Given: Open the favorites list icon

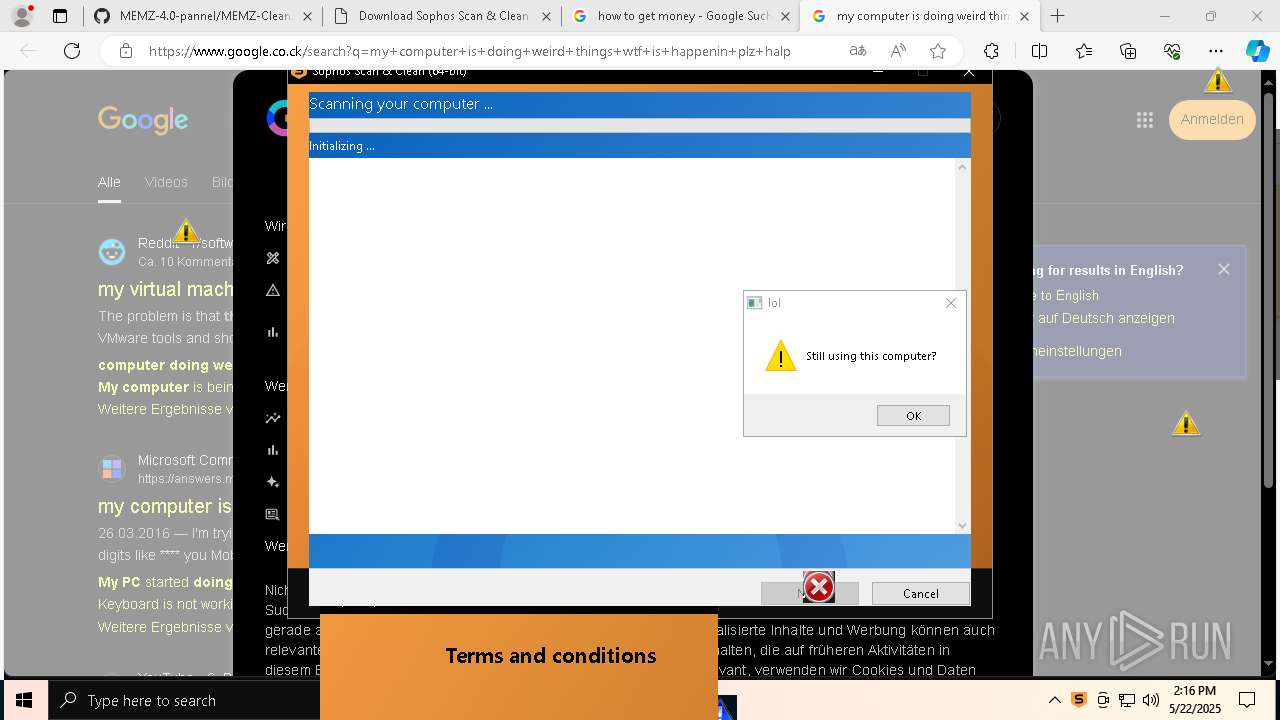Looking at the screenshot, I should pyautogui.click(x=1084, y=51).
